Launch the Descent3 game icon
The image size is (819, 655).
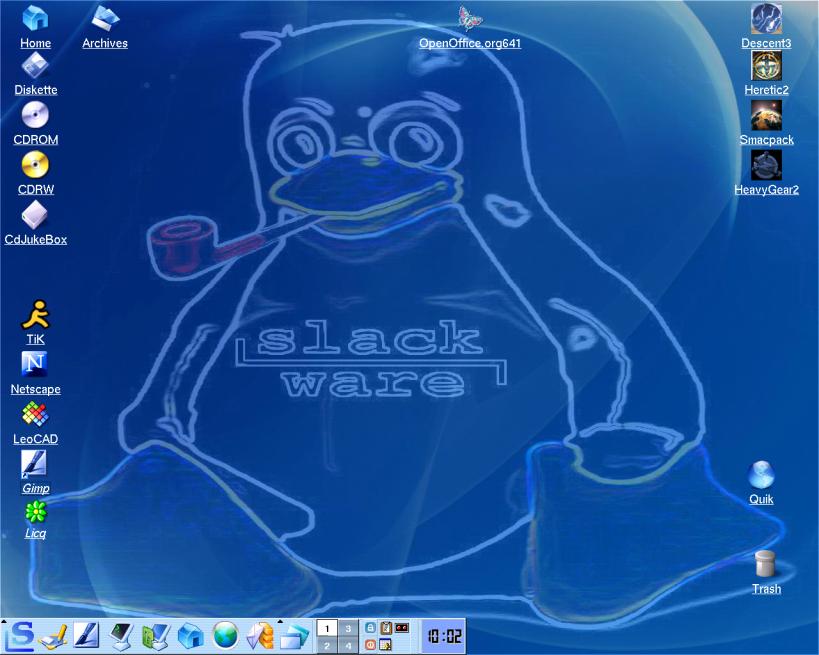(x=766, y=18)
